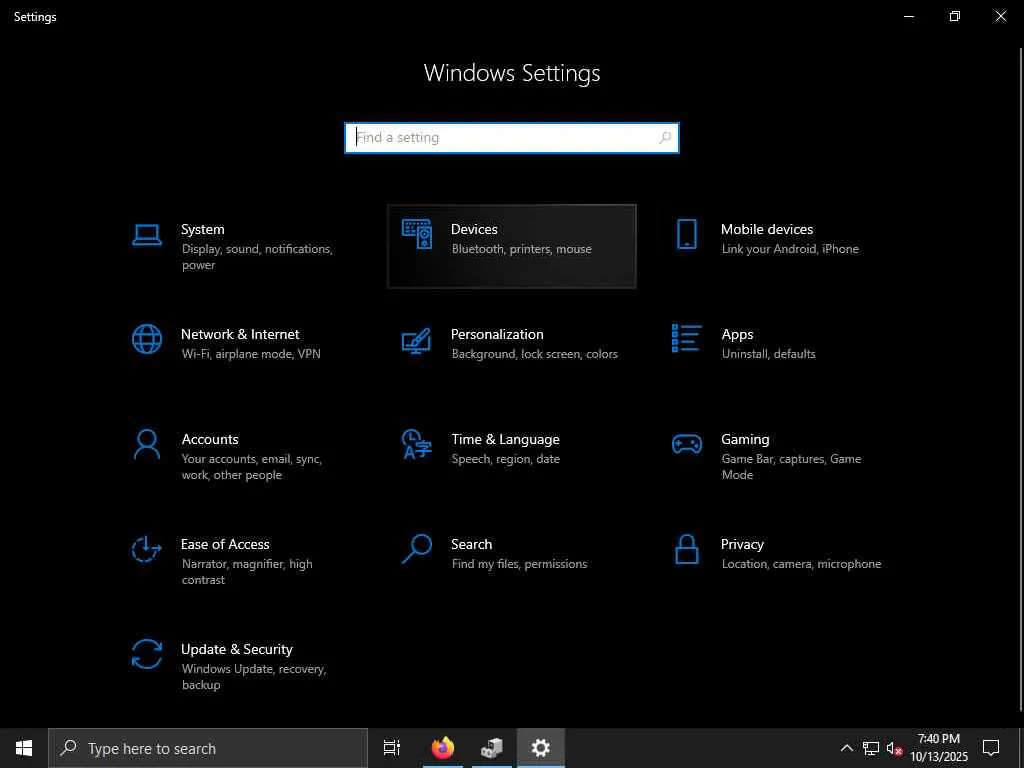
Task: Click 'Uninstall, defaults' text
Action: (x=769, y=354)
